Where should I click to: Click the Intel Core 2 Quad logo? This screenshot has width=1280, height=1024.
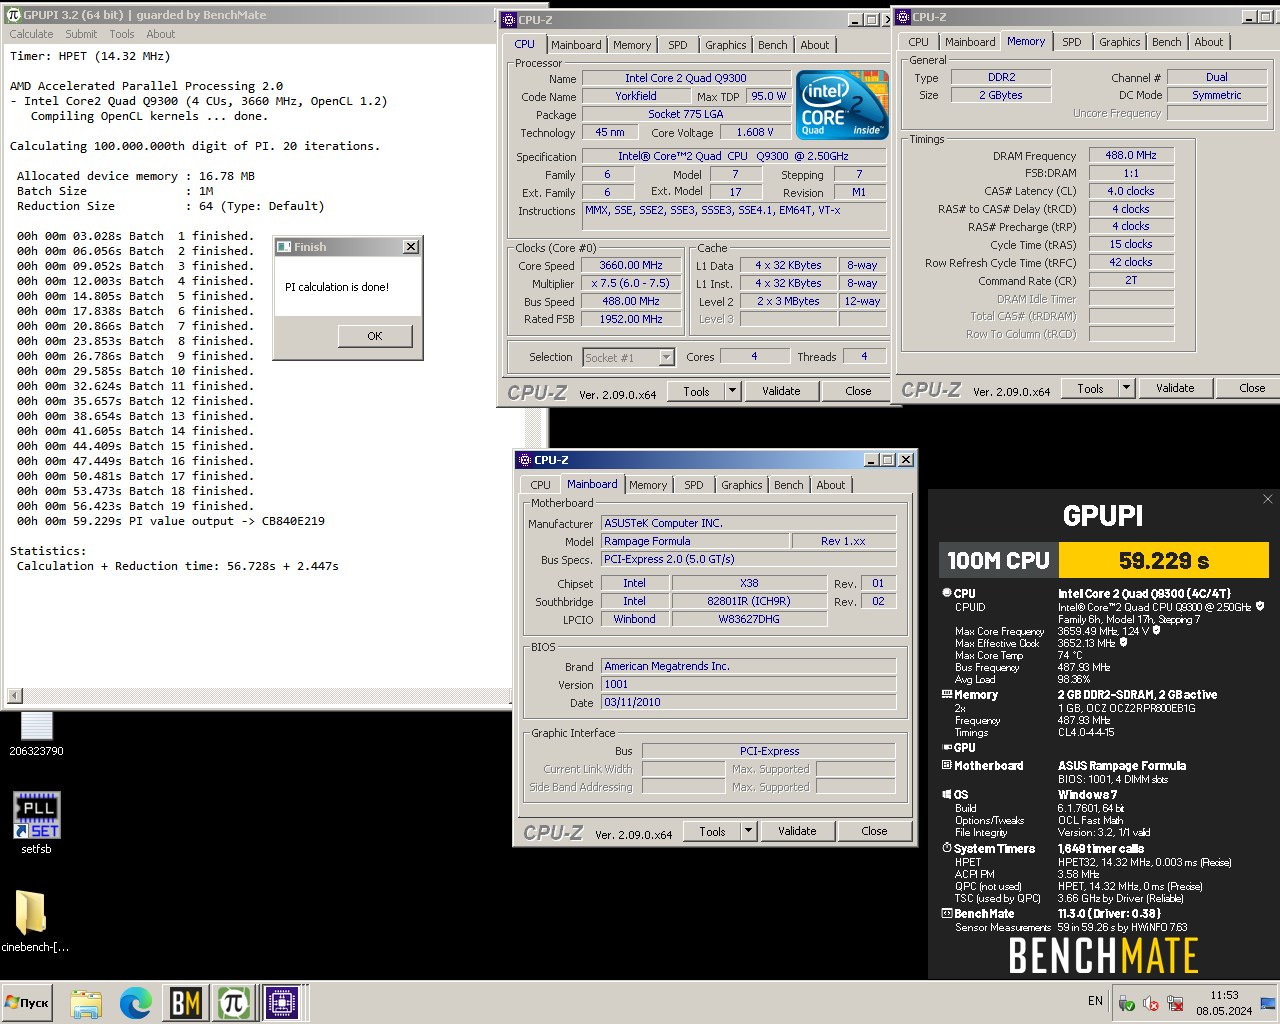pyautogui.click(x=841, y=104)
